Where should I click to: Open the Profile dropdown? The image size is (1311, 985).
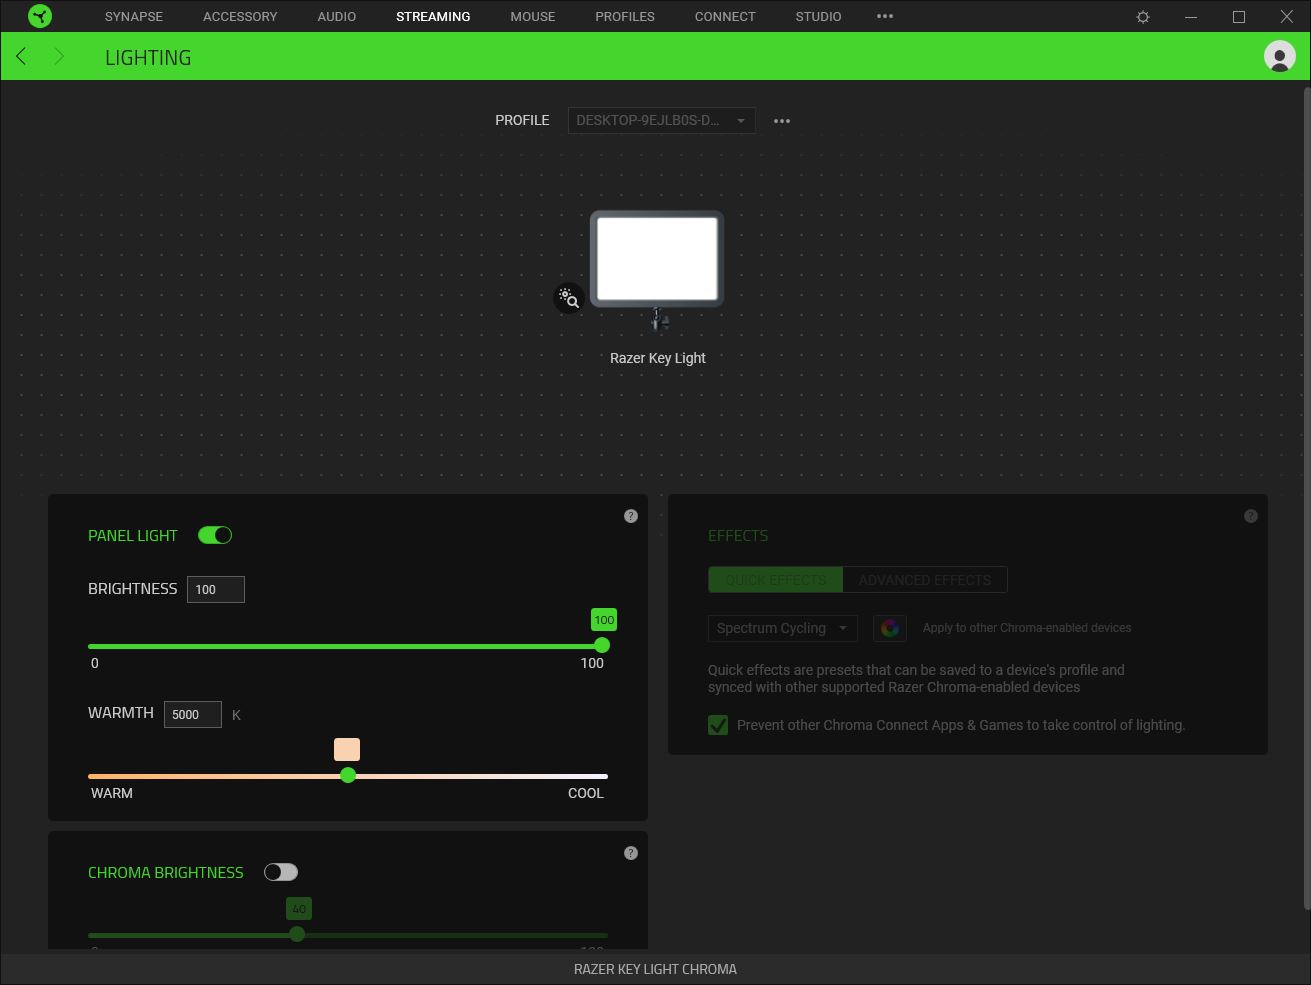pos(661,120)
